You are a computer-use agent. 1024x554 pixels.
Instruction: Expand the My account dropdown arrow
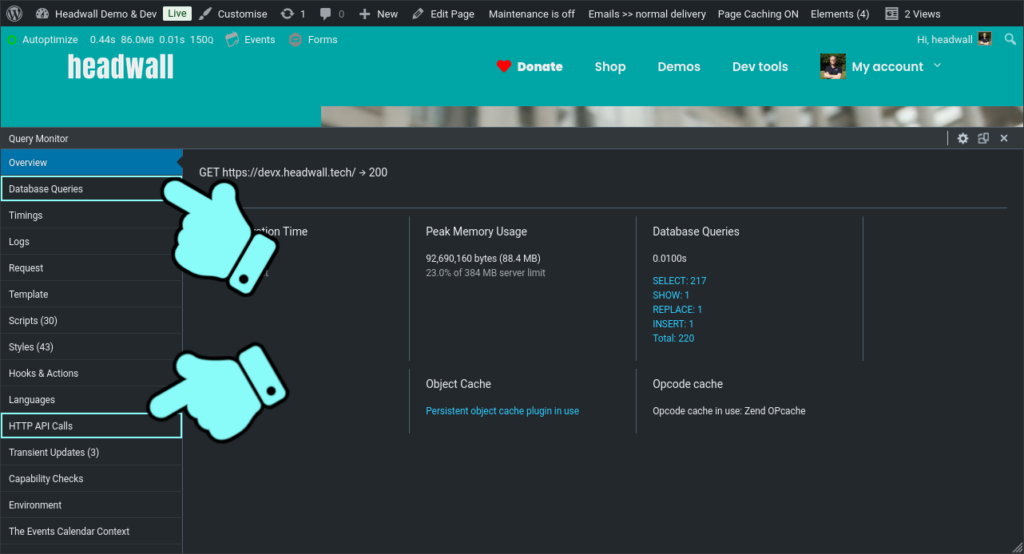coord(937,65)
